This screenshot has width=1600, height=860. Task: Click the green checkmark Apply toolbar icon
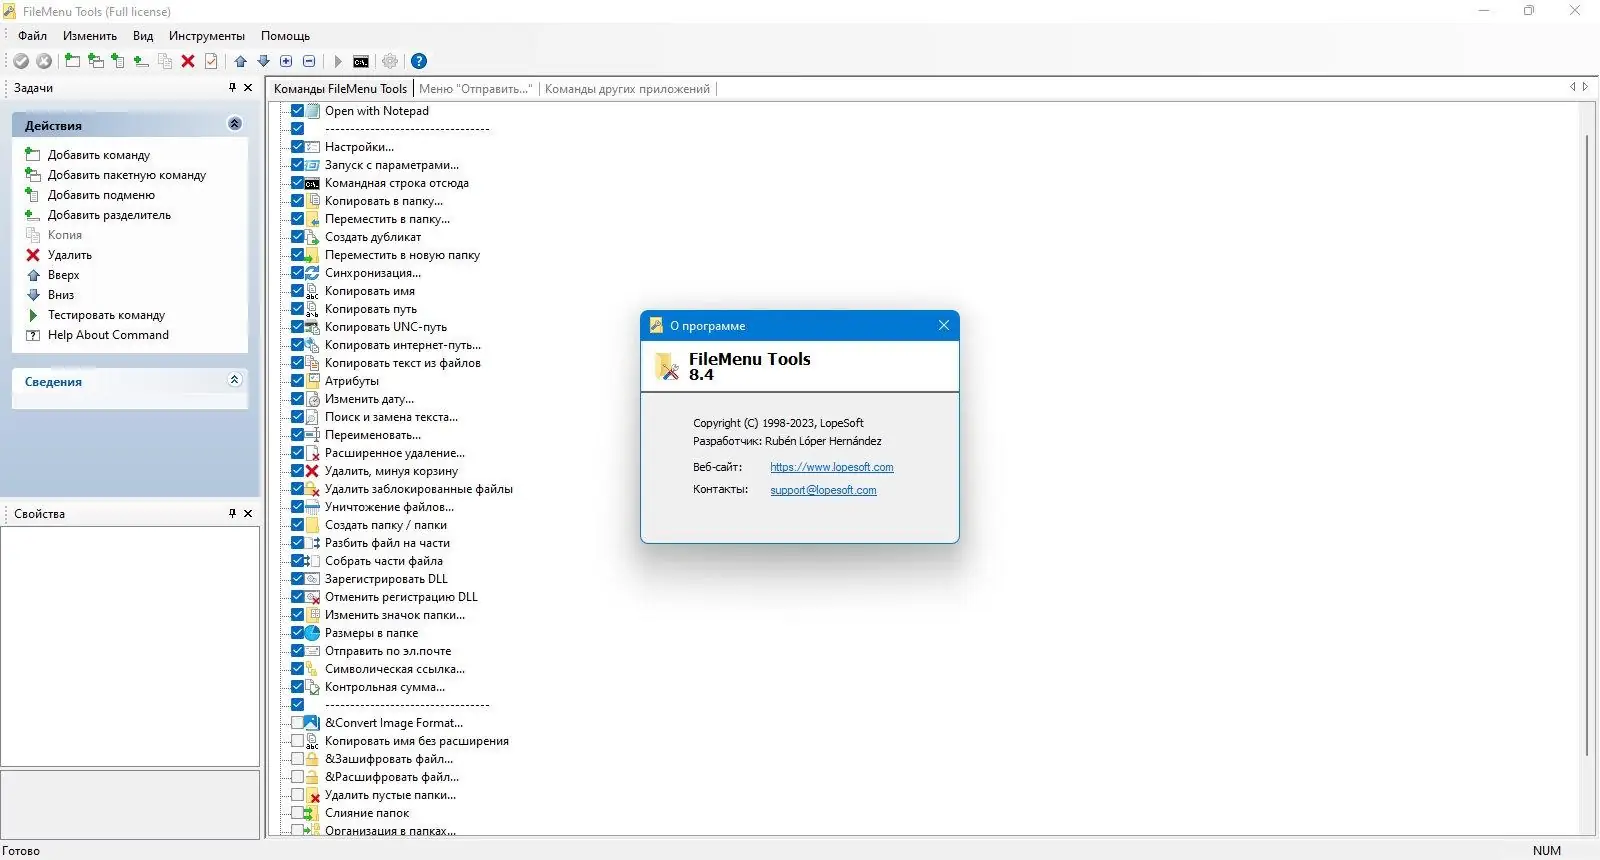point(21,61)
